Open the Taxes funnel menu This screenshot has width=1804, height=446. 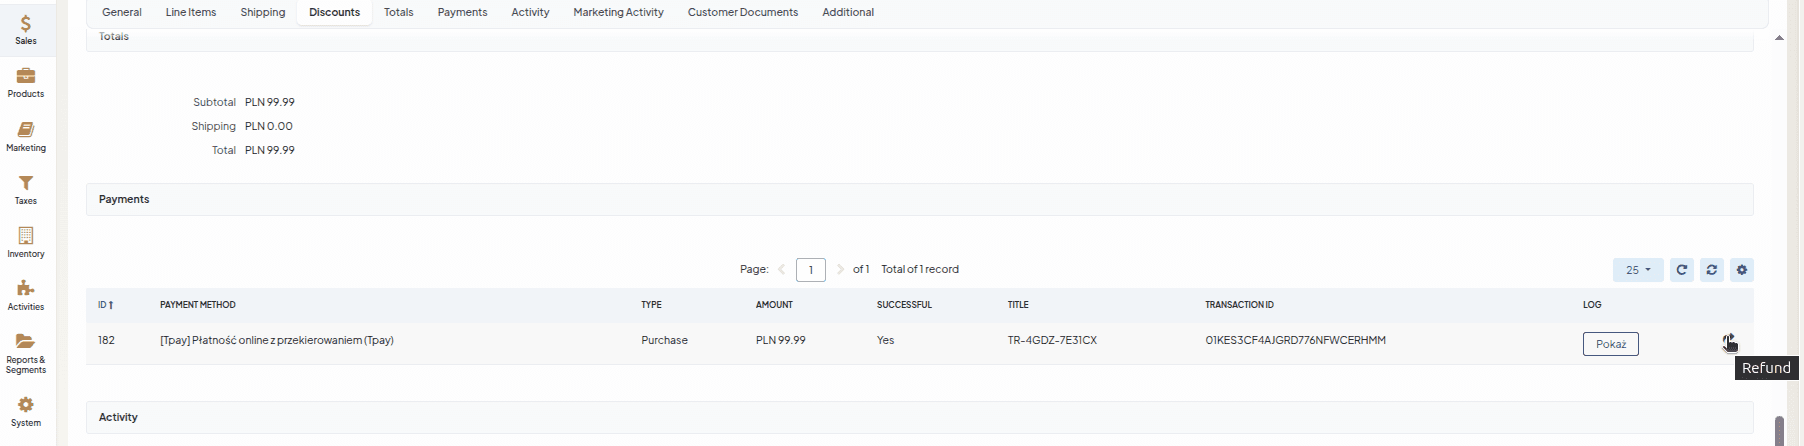[x=26, y=189]
